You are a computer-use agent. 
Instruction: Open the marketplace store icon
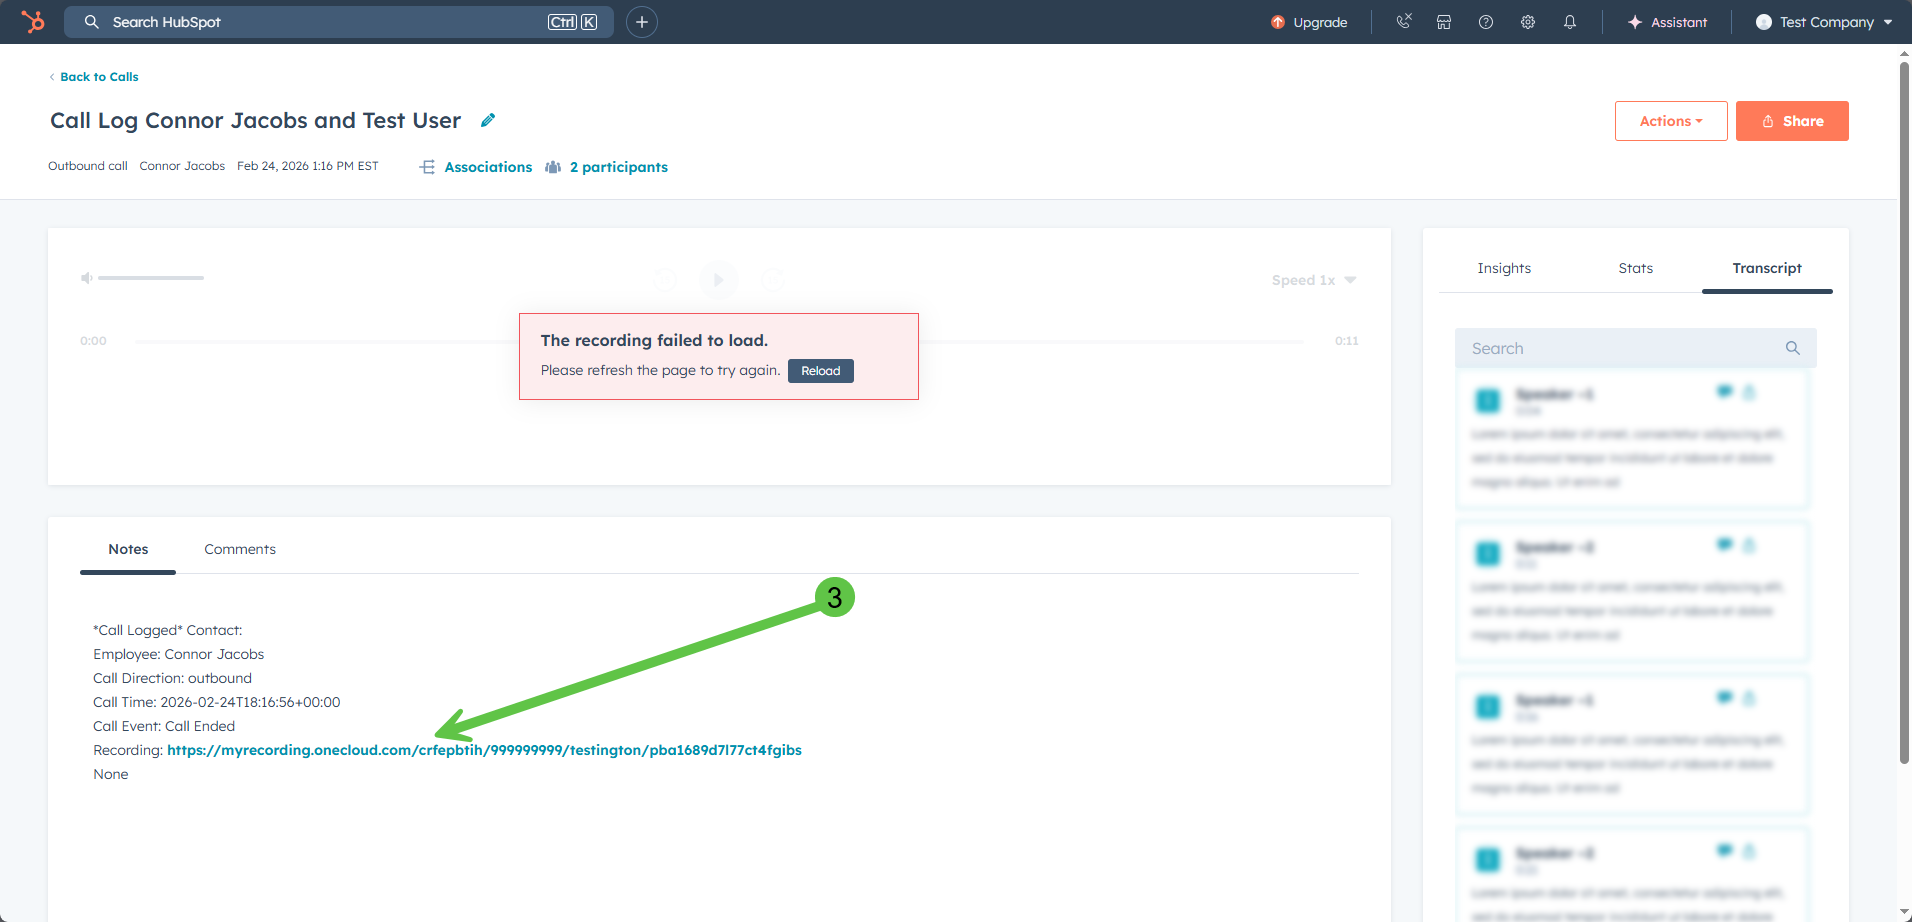[1444, 22]
